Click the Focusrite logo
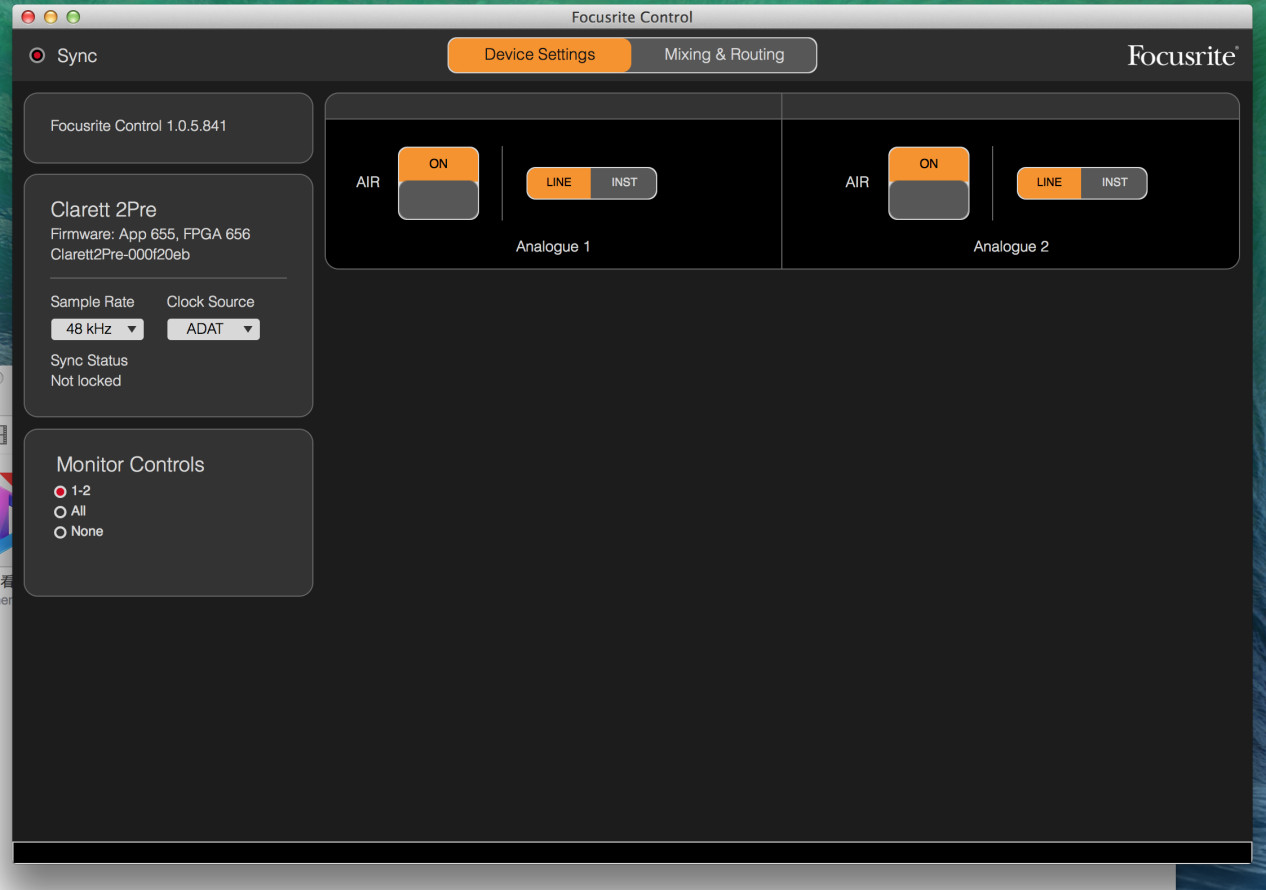The image size is (1266, 890). 1182,56
